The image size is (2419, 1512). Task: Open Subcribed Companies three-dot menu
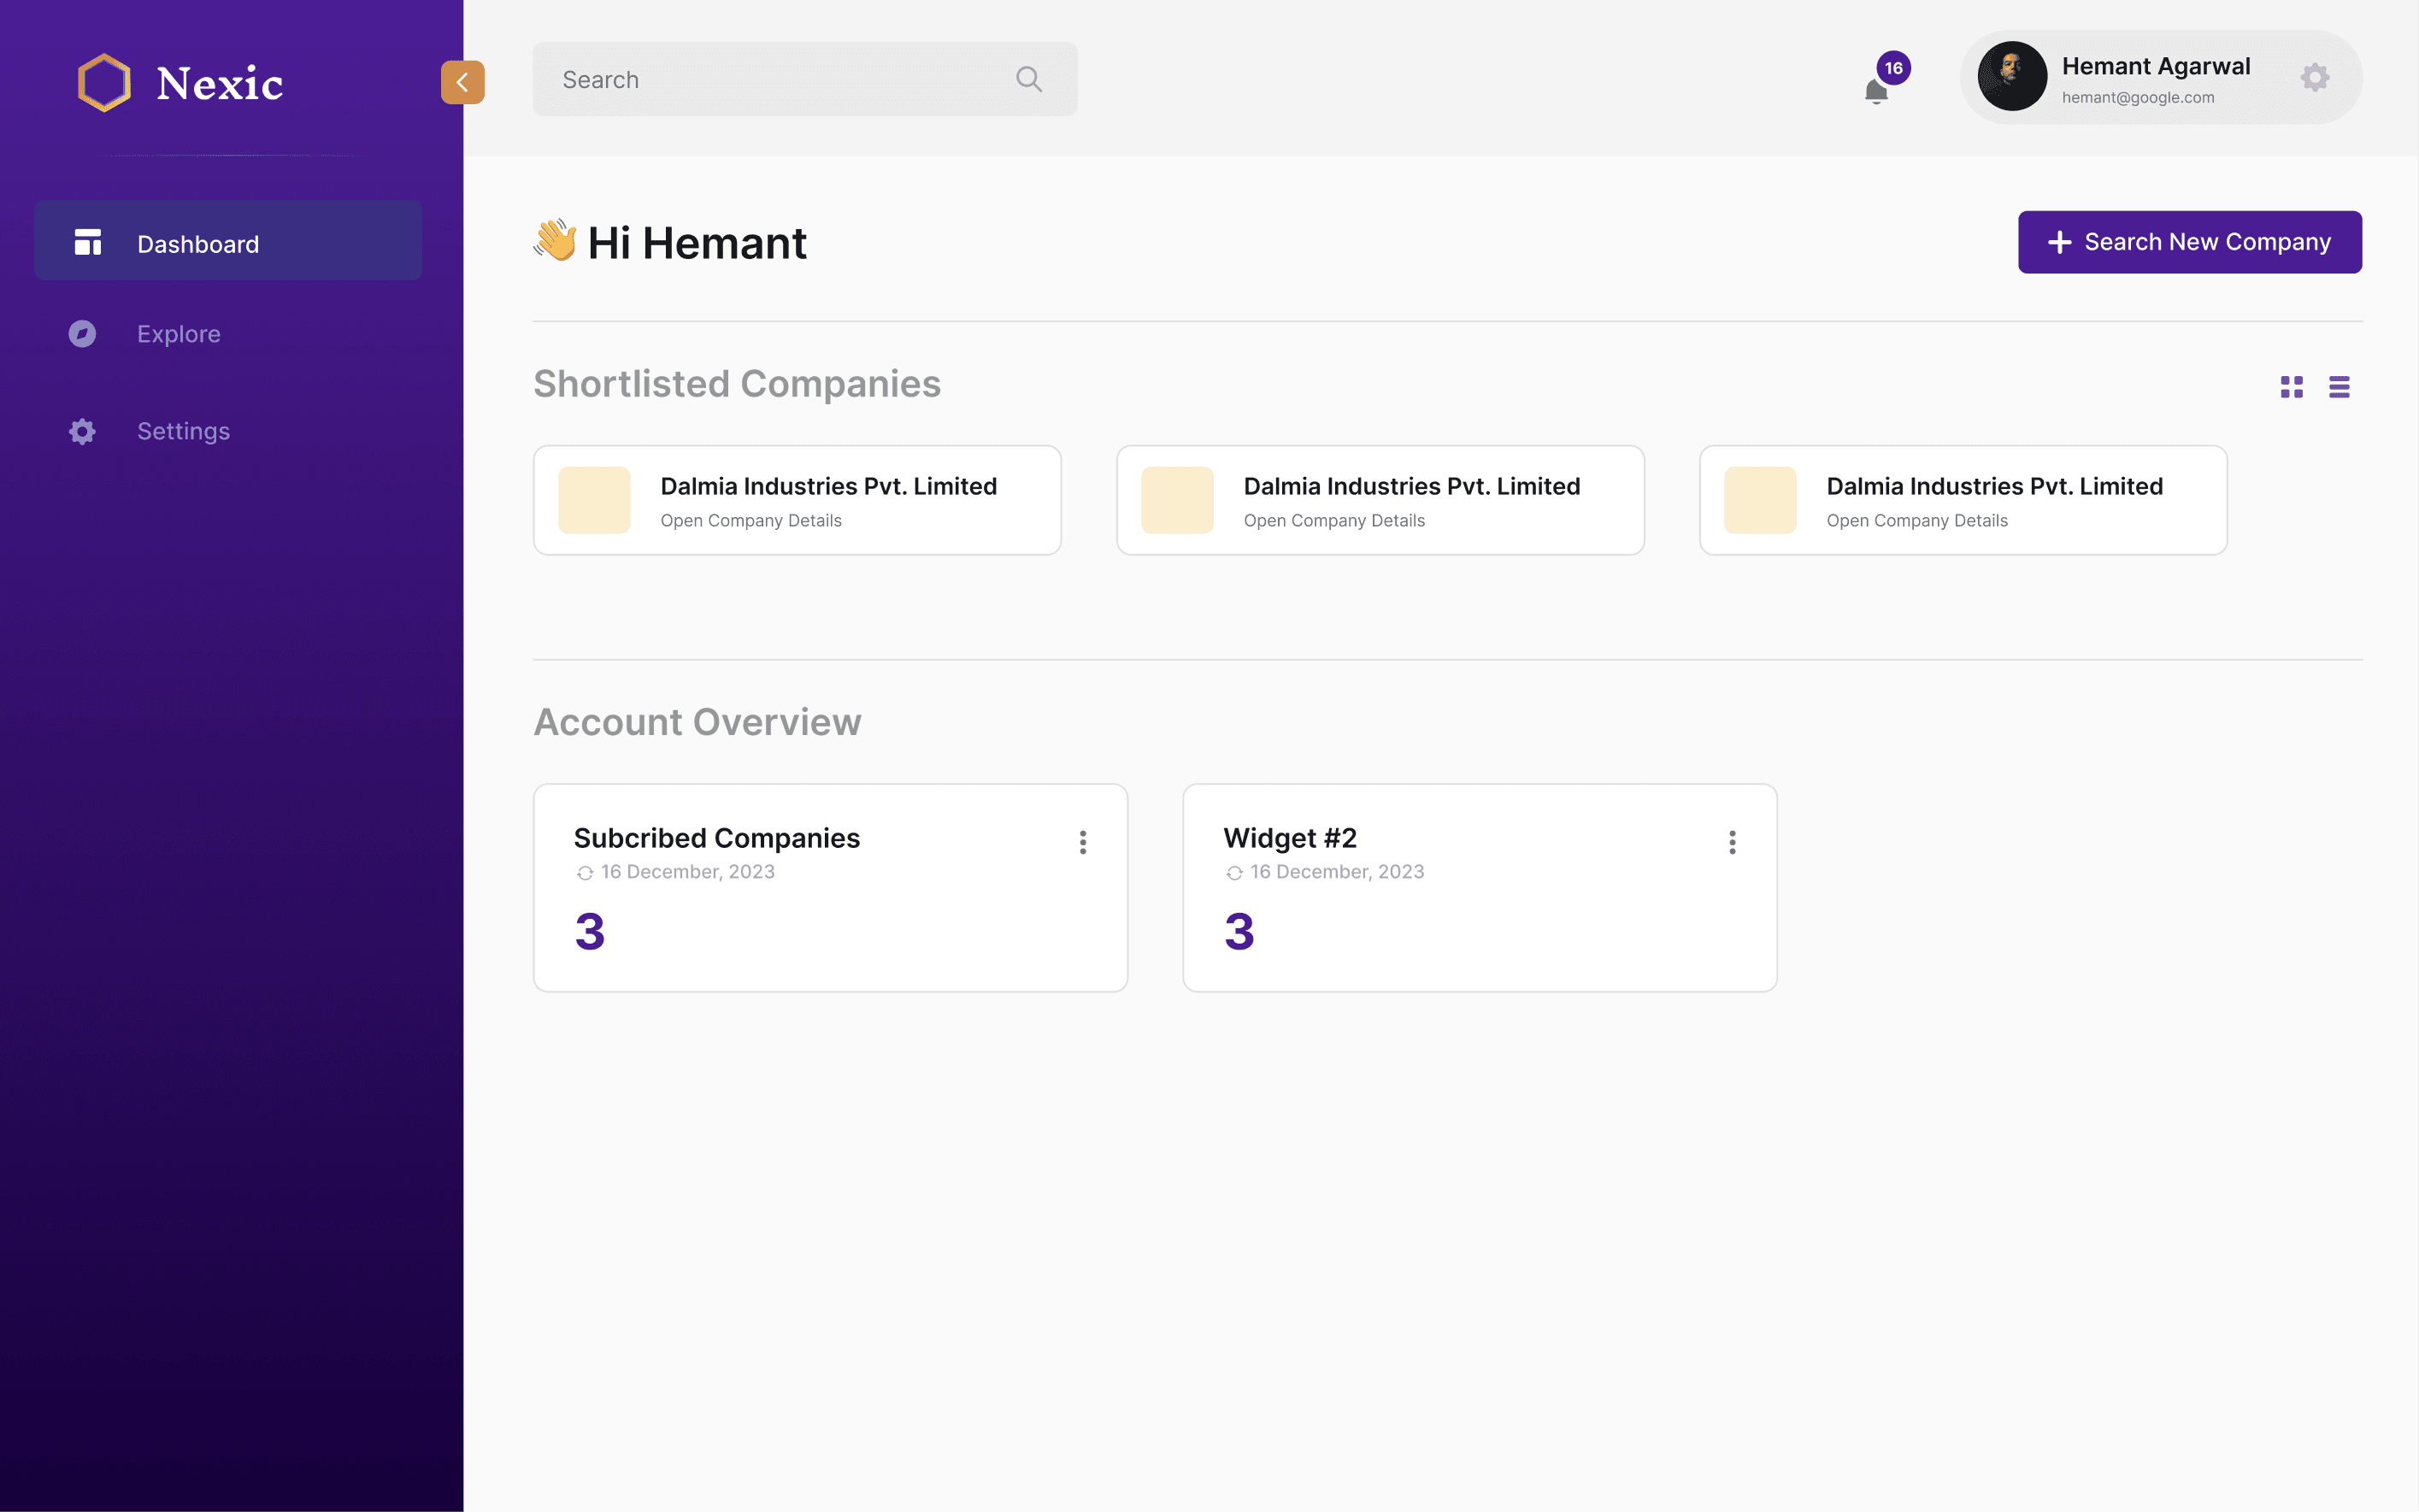pyautogui.click(x=1082, y=842)
